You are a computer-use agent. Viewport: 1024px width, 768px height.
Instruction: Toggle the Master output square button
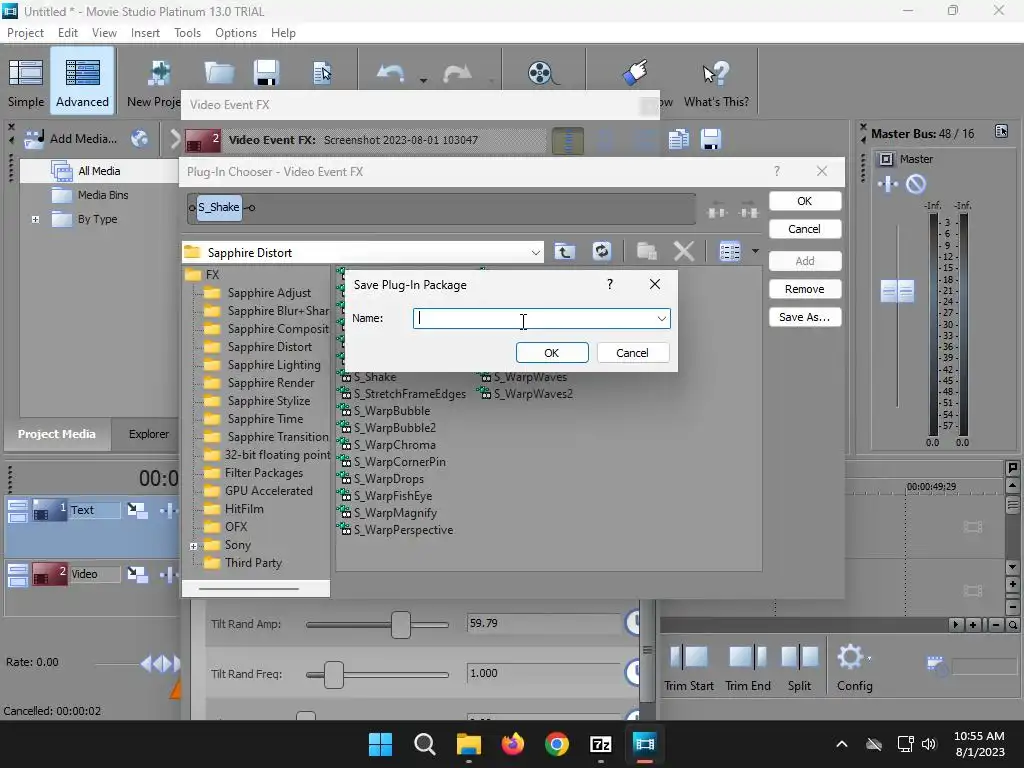point(886,159)
